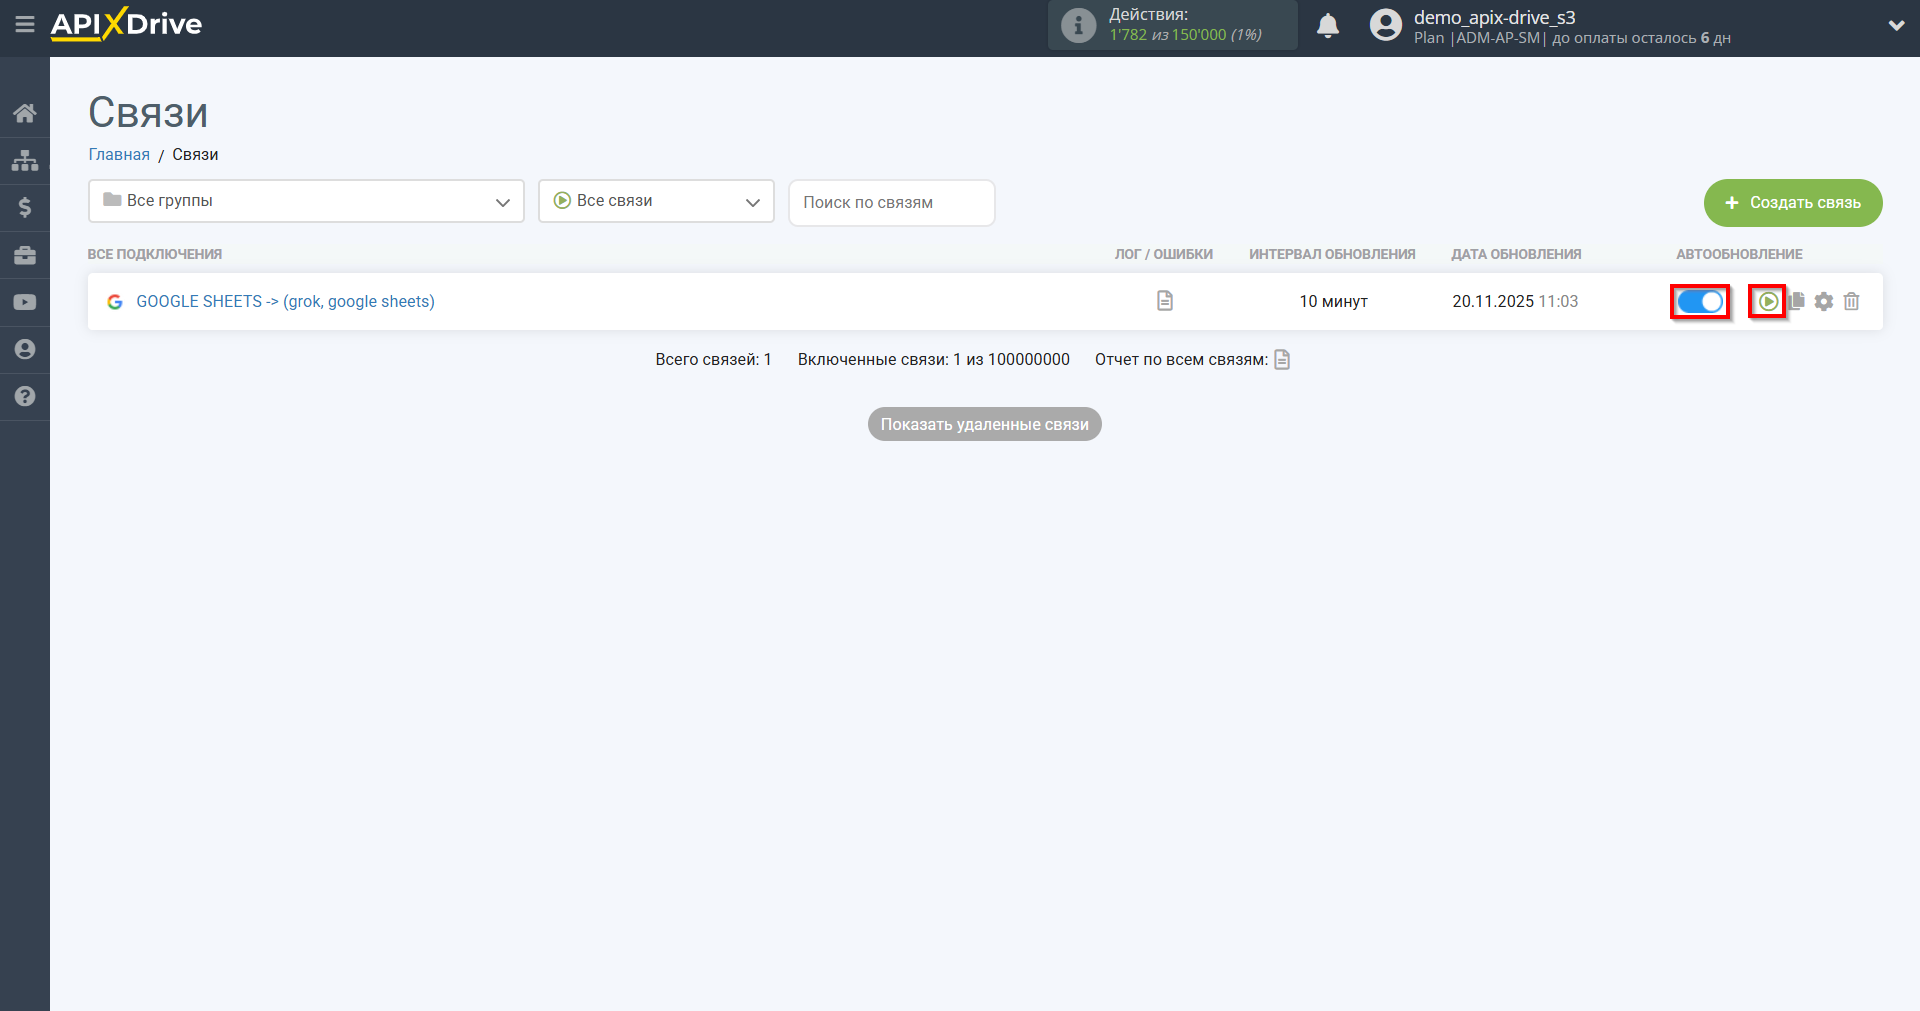Toggle autoupdate for the GOOGLE SHEETS connection
Viewport: 1920px width, 1011px height.
click(x=1700, y=301)
